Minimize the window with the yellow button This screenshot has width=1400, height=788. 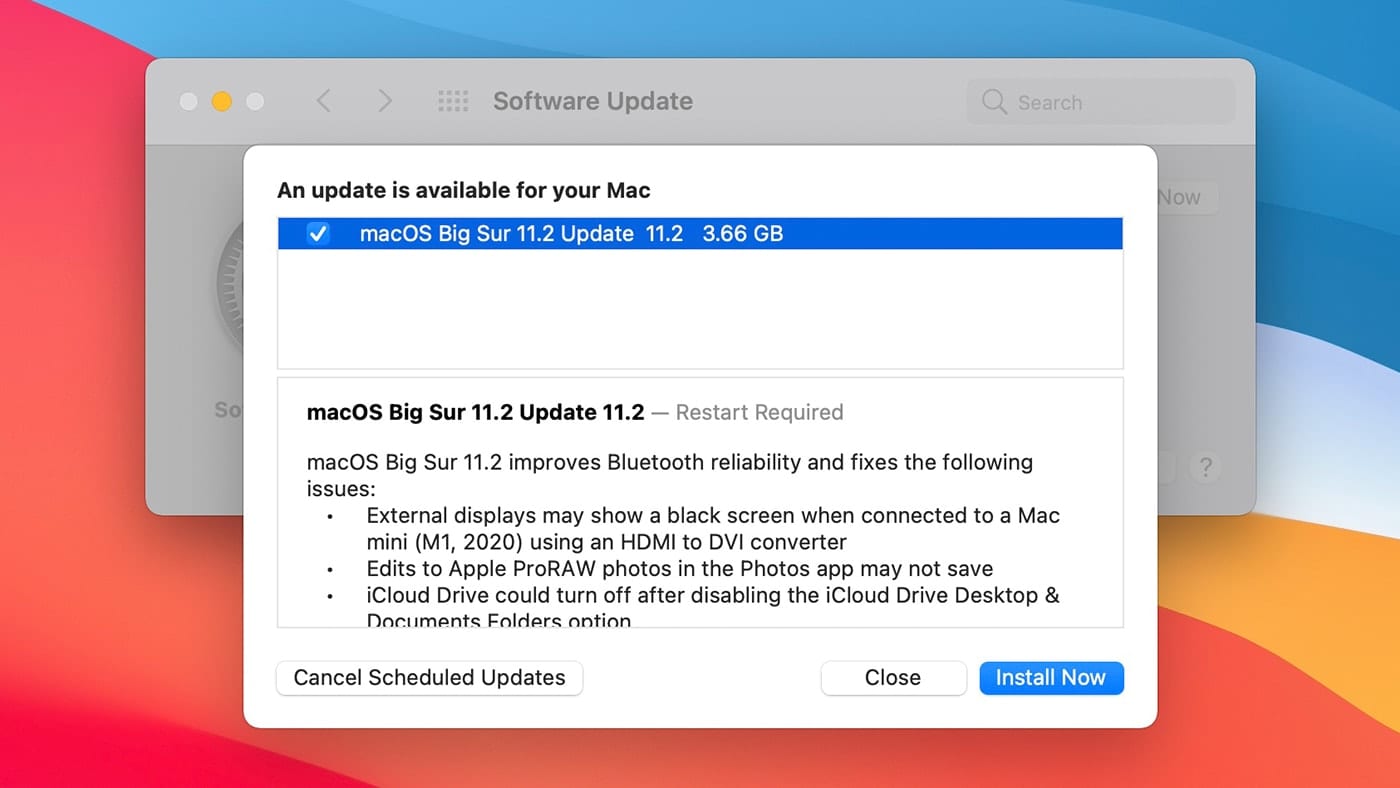[x=222, y=102]
